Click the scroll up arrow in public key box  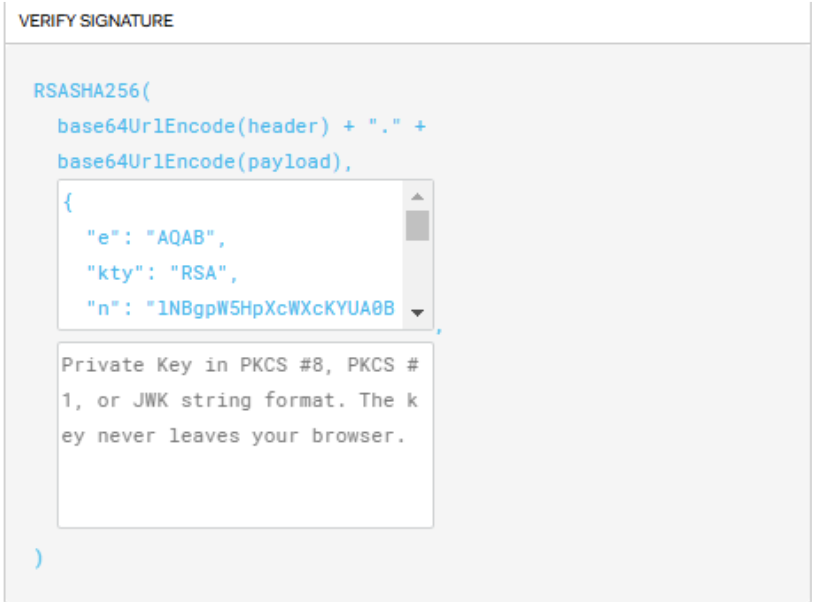417,196
